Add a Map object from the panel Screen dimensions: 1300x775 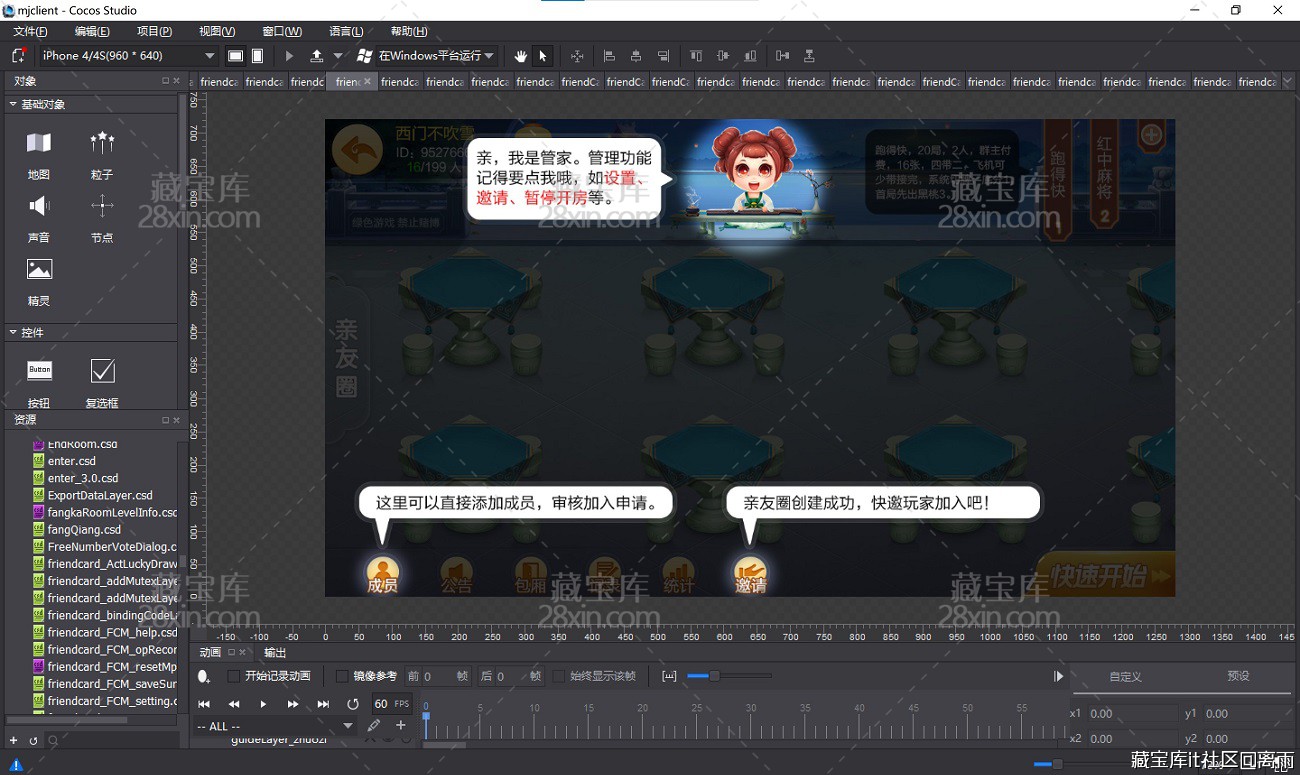click(x=39, y=144)
